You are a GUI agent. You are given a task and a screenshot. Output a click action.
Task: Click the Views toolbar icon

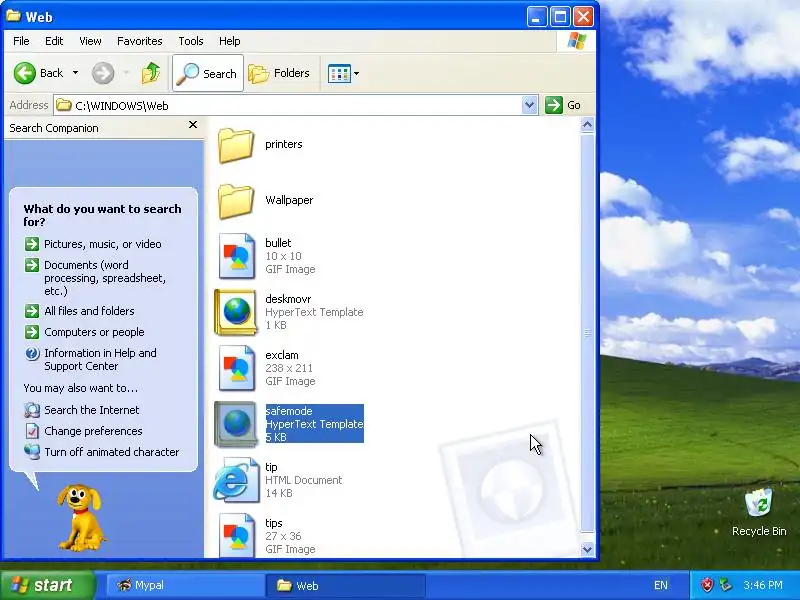pyautogui.click(x=339, y=73)
